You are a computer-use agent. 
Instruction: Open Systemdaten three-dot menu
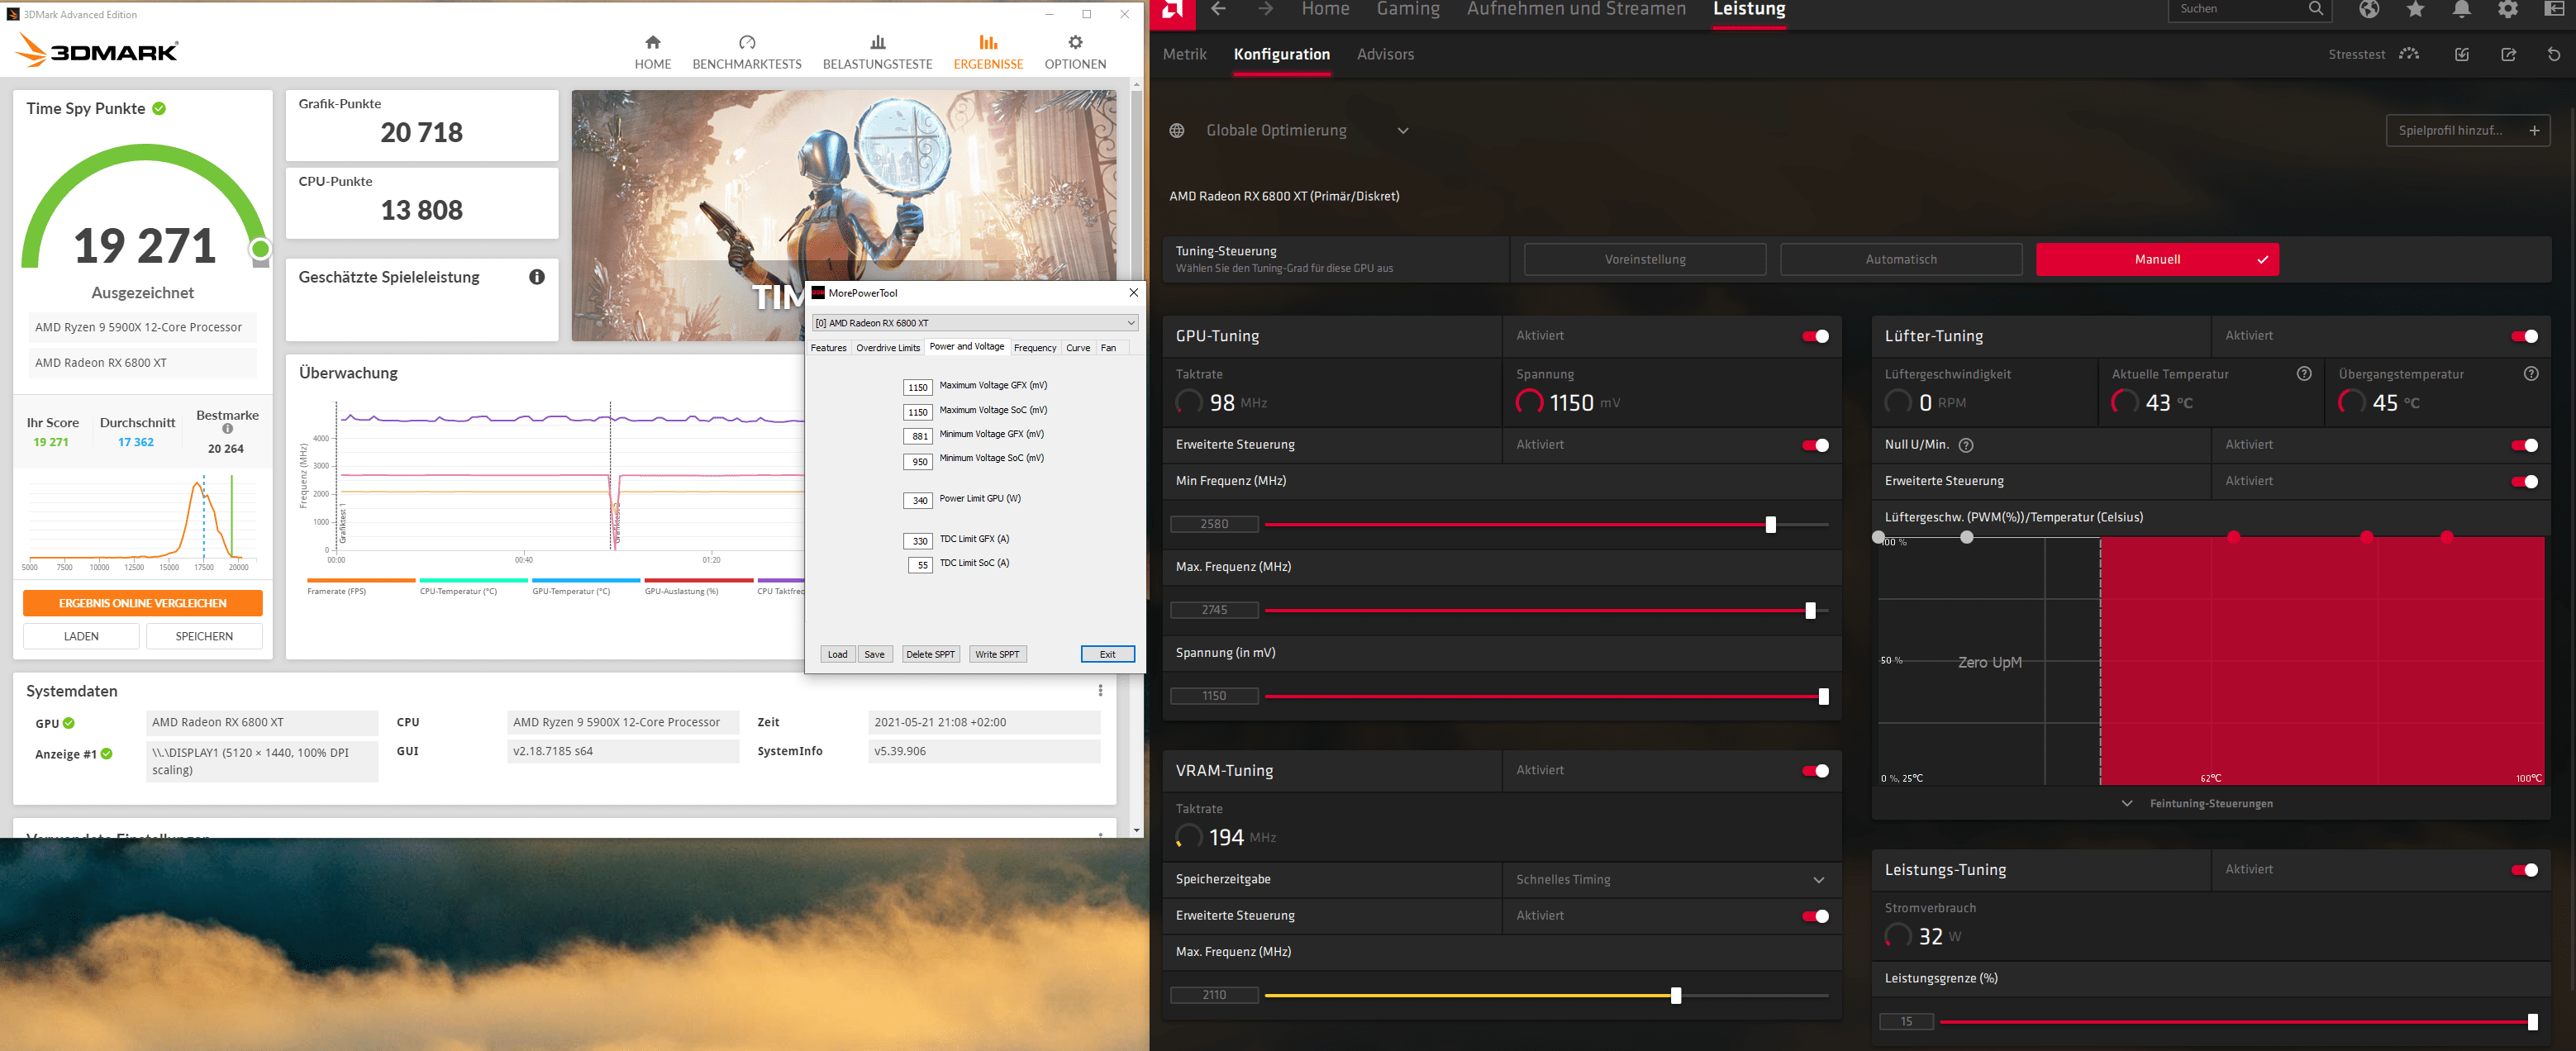(1100, 691)
